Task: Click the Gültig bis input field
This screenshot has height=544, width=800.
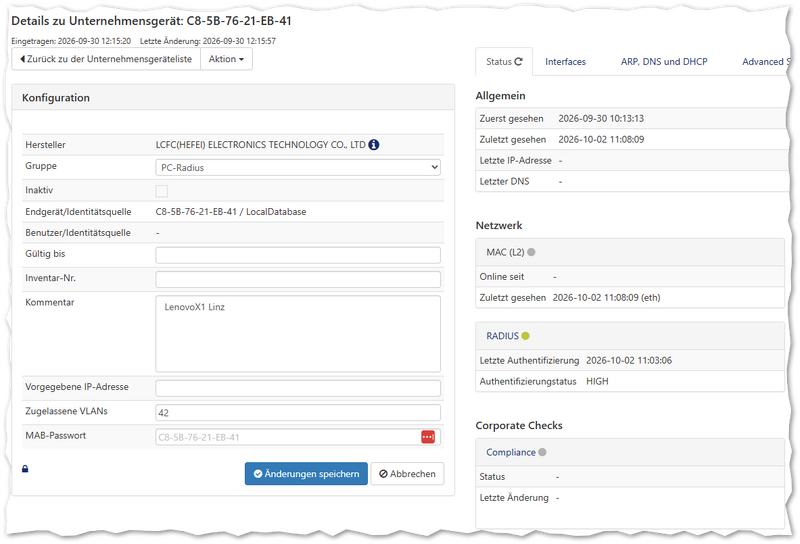Action: pyautogui.click(x=298, y=255)
